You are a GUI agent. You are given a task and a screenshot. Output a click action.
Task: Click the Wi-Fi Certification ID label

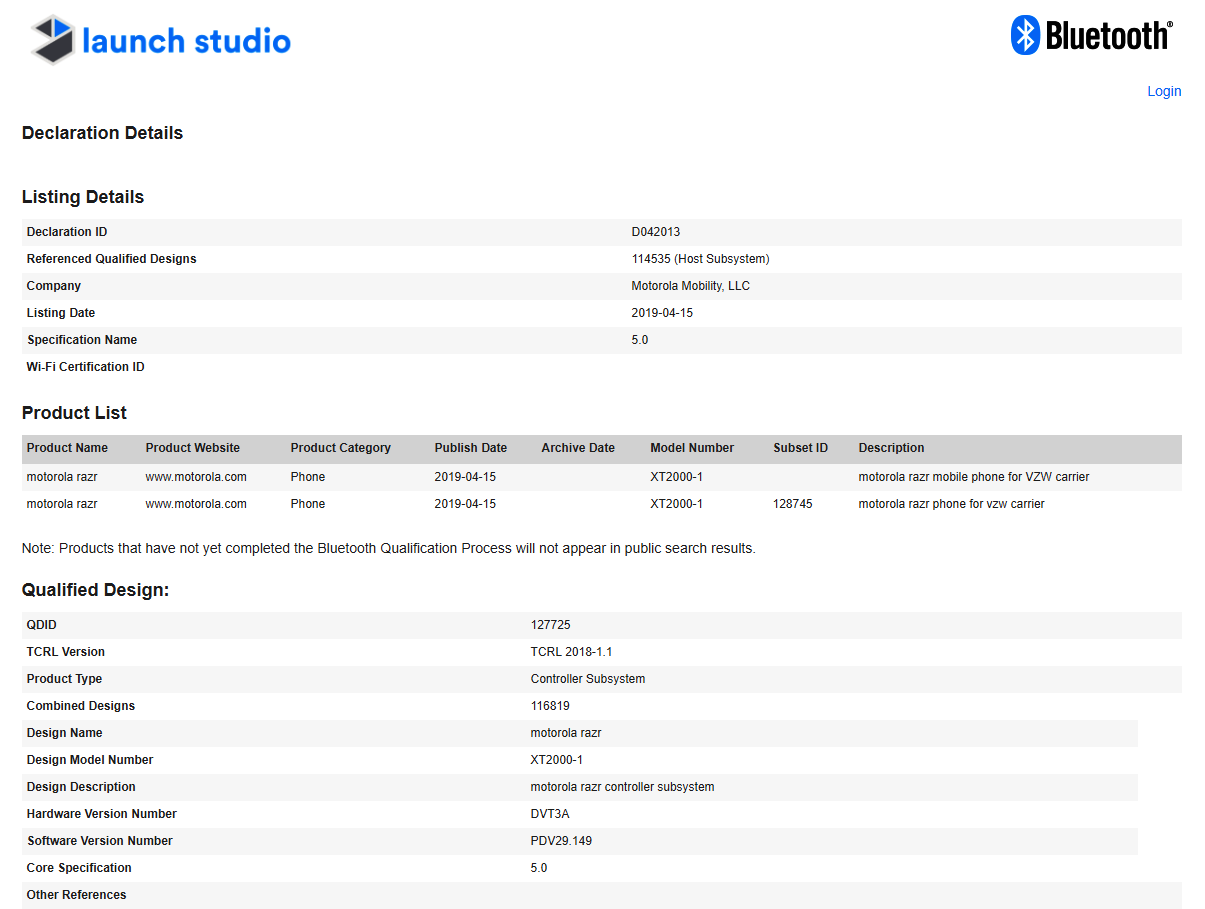[x=85, y=367]
